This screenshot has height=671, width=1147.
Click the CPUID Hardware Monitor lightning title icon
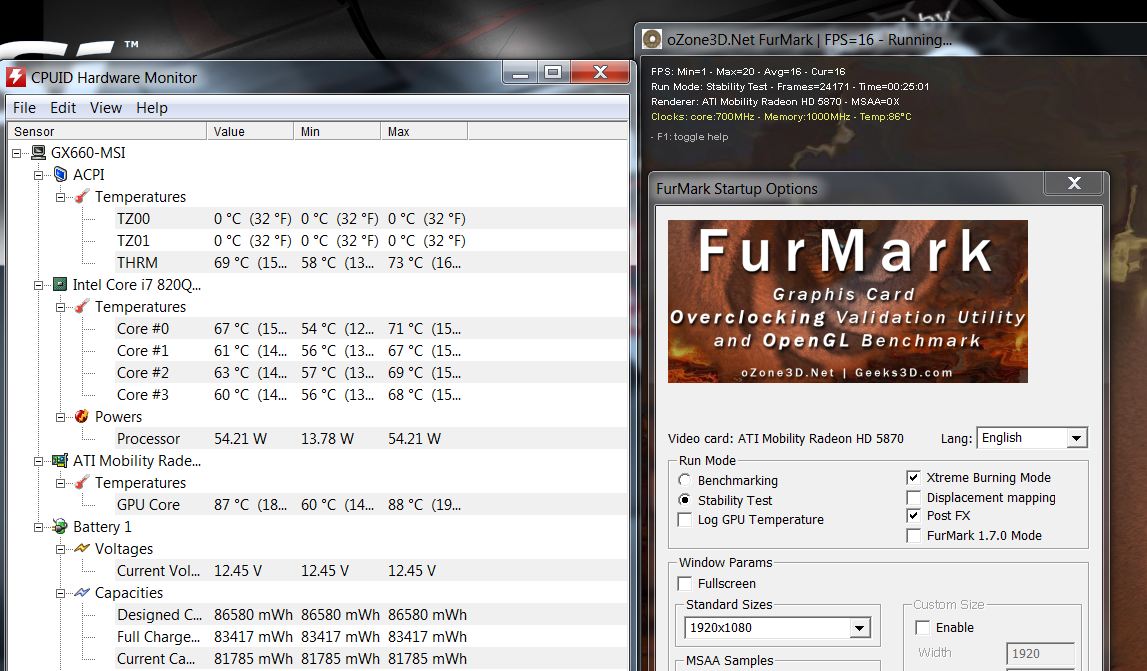point(16,77)
